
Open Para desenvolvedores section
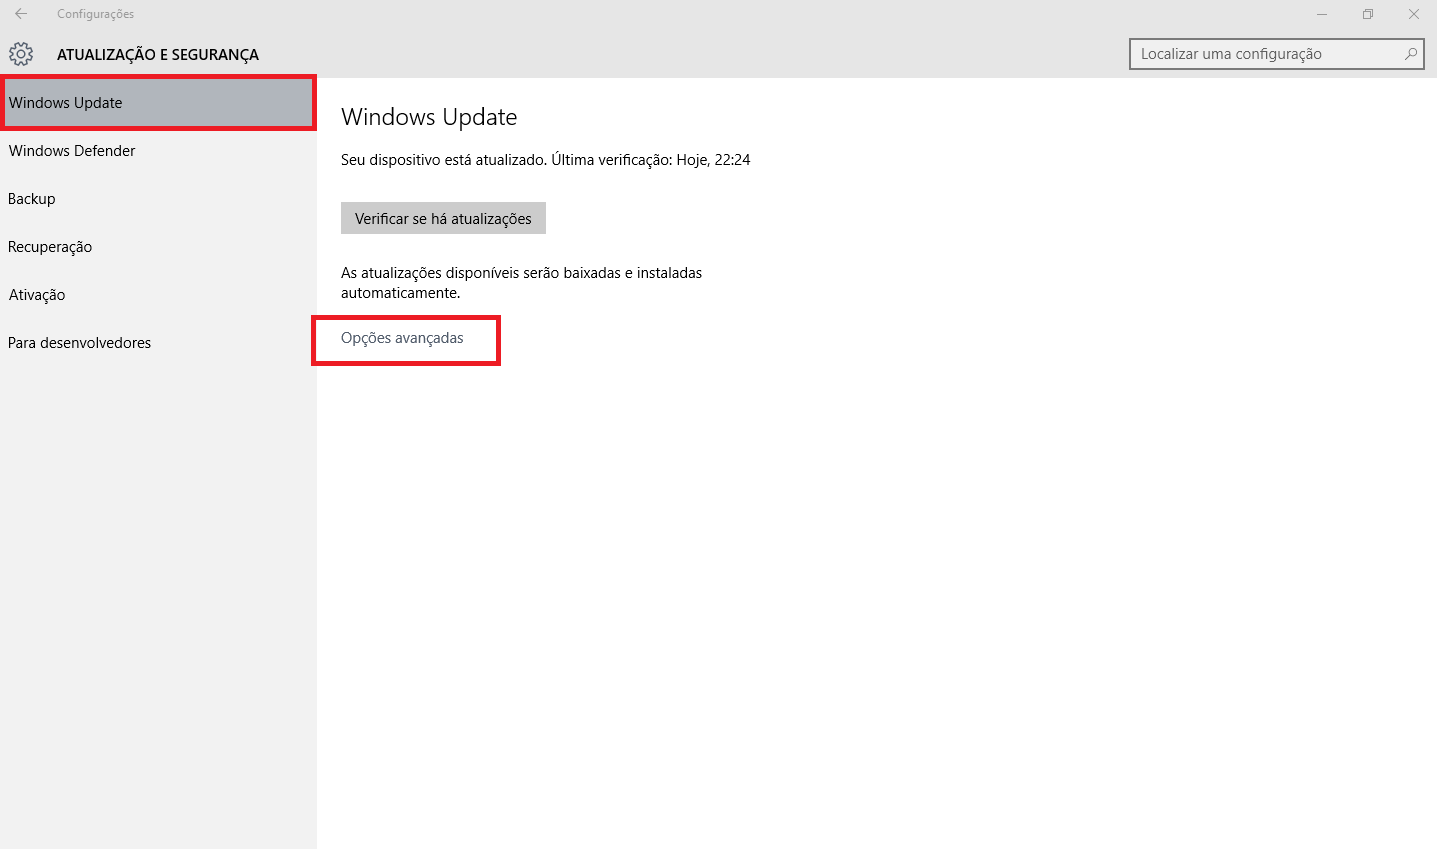(x=158, y=343)
